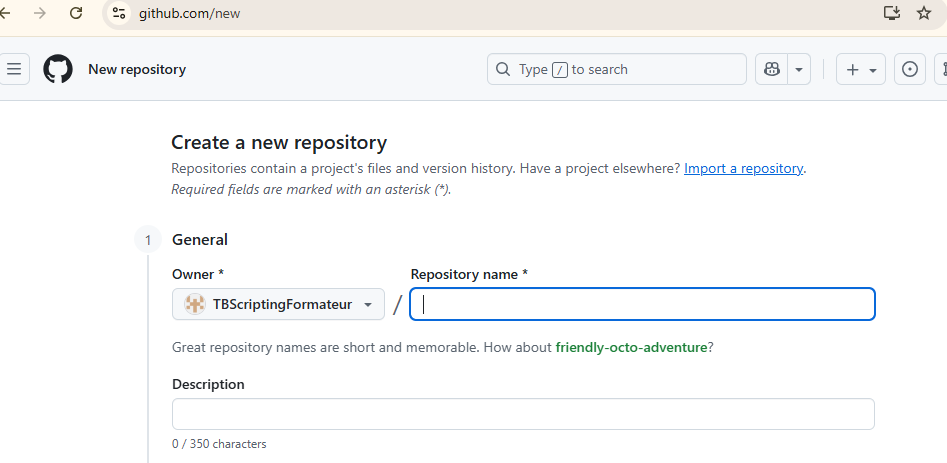This screenshot has width=947, height=463.
Task: Open Copilot chat from the header icon
Action: [x=771, y=69]
